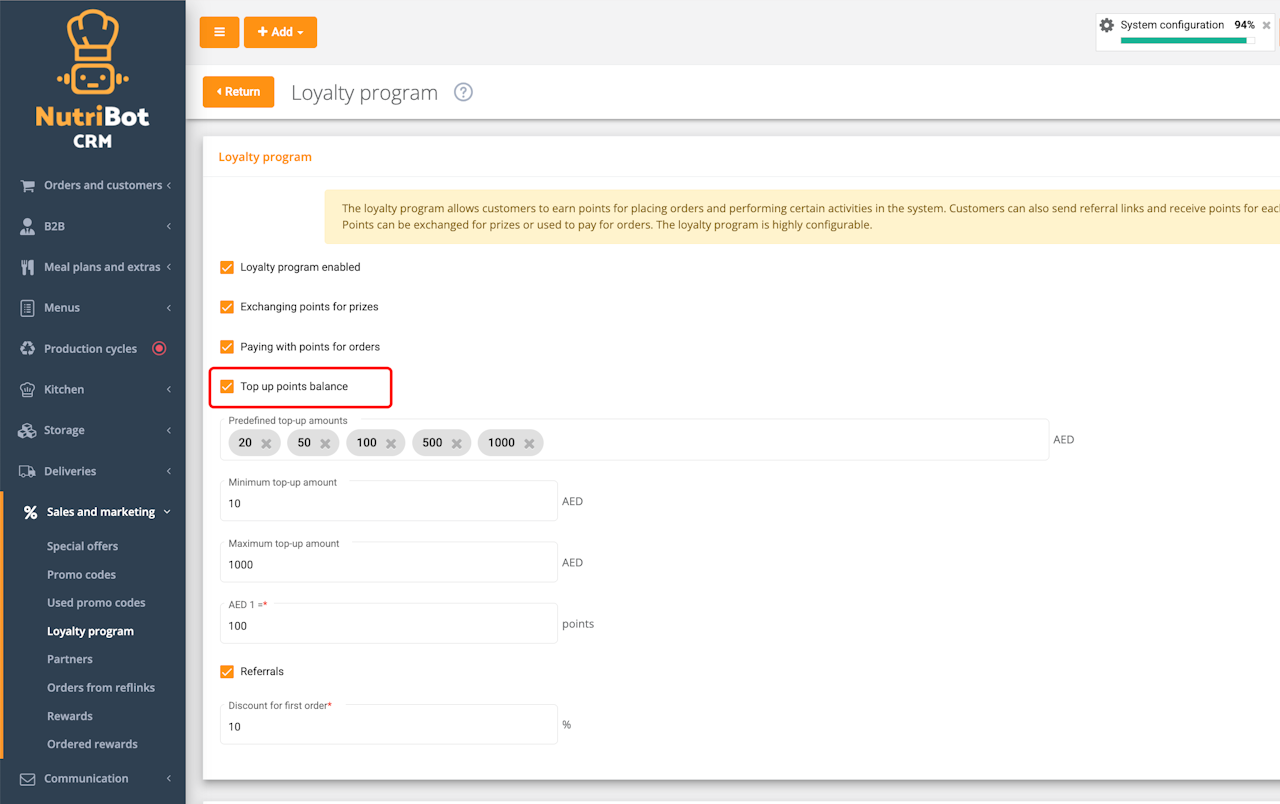Remove the 1000 top-up amount chip
Screen dimensions: 1280x804
pyautogui.click(x=529, y=443)
